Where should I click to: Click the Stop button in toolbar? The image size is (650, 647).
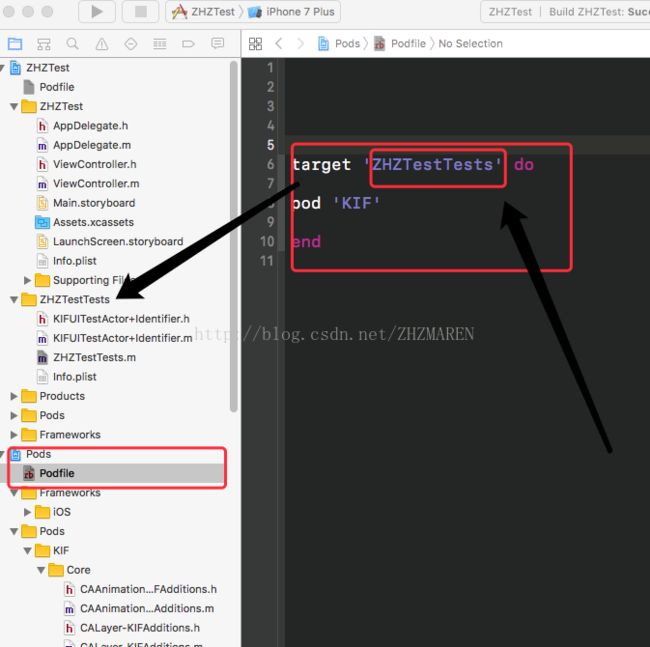pyautogui.click(x=141, y=11)
